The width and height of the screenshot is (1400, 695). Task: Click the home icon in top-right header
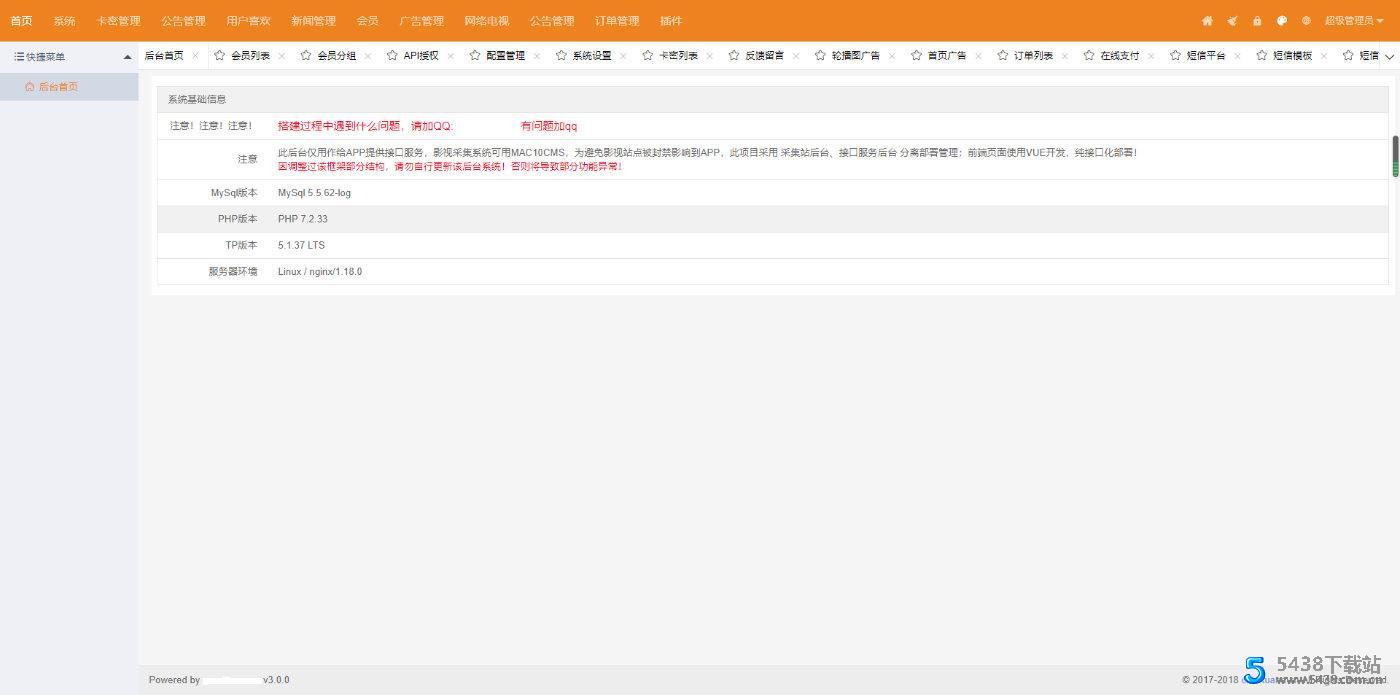1207,21
